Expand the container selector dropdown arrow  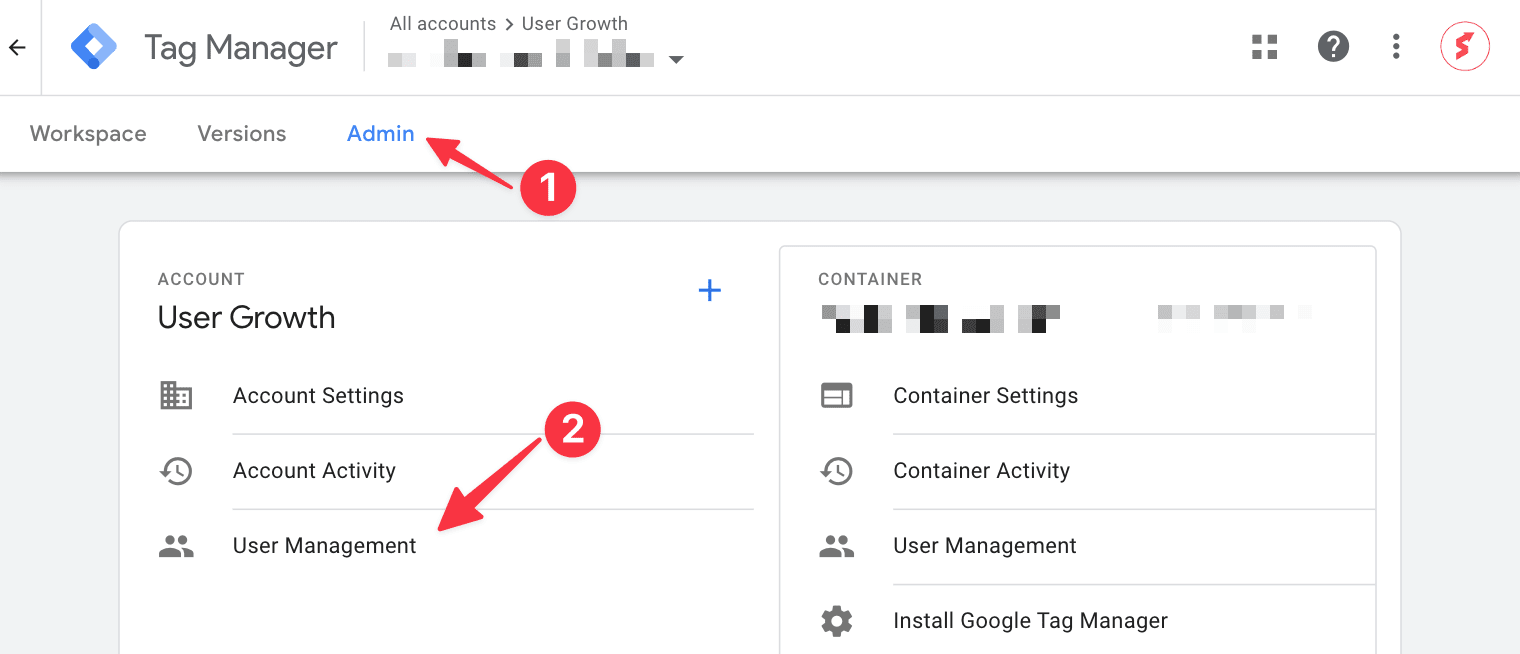click(x=677, y=59)
